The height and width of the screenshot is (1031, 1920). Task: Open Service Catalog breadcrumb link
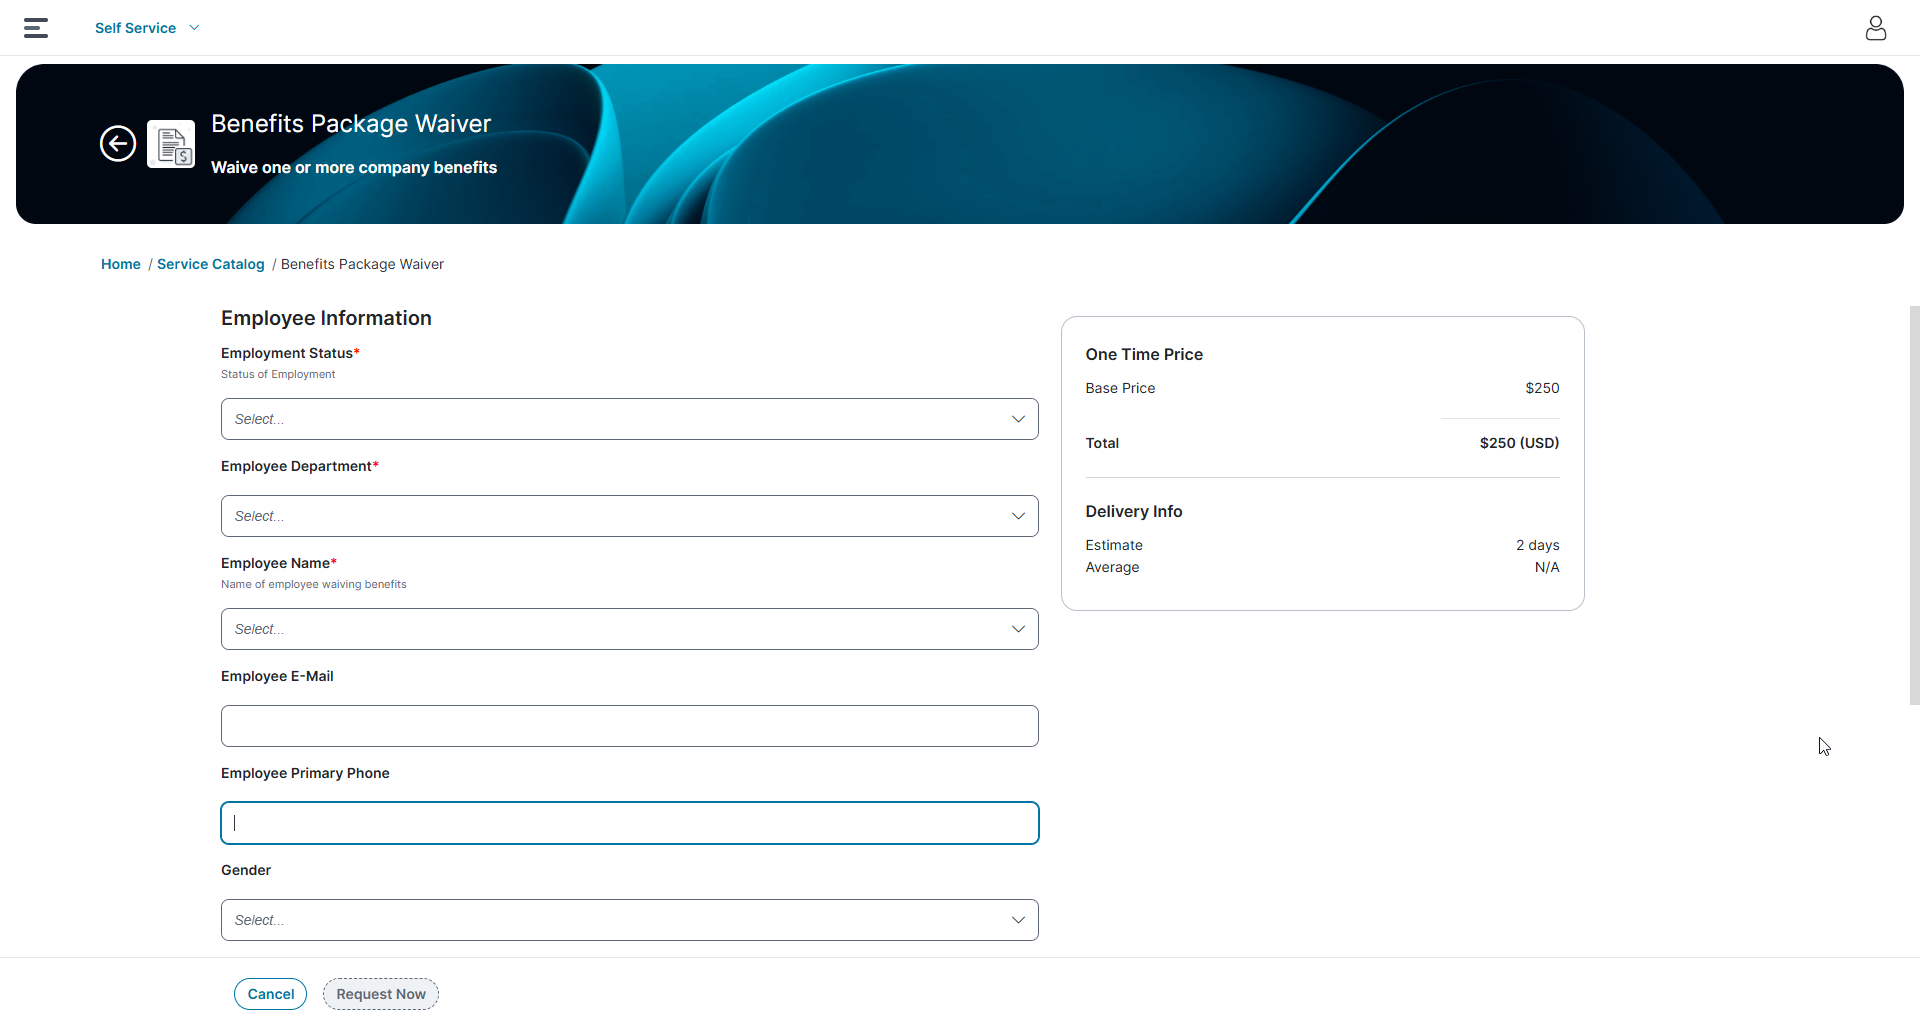[211, 264]
